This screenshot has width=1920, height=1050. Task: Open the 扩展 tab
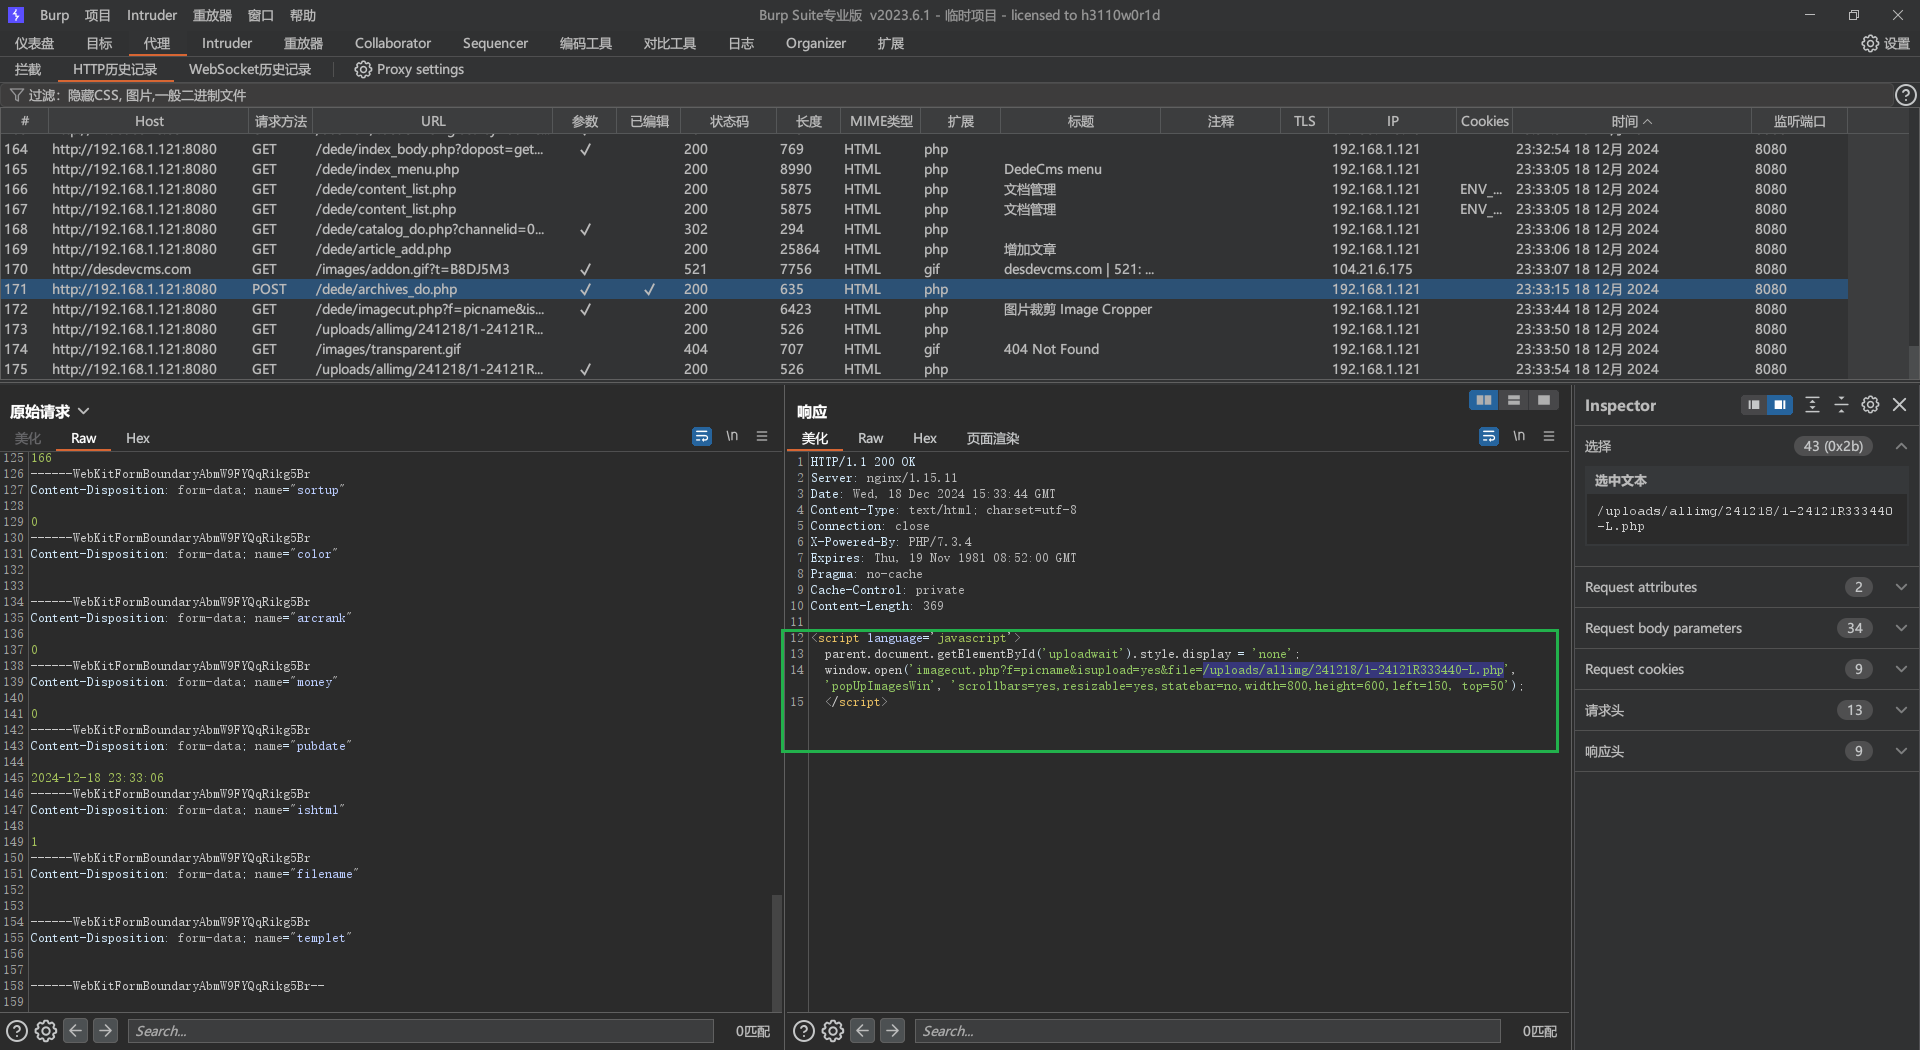890,43
